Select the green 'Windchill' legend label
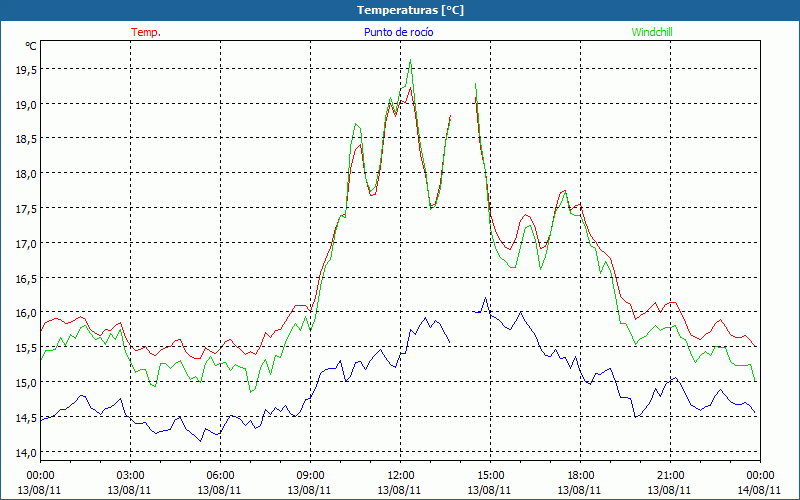The width and height of the screenshot is (800, 500). (652, 32)
